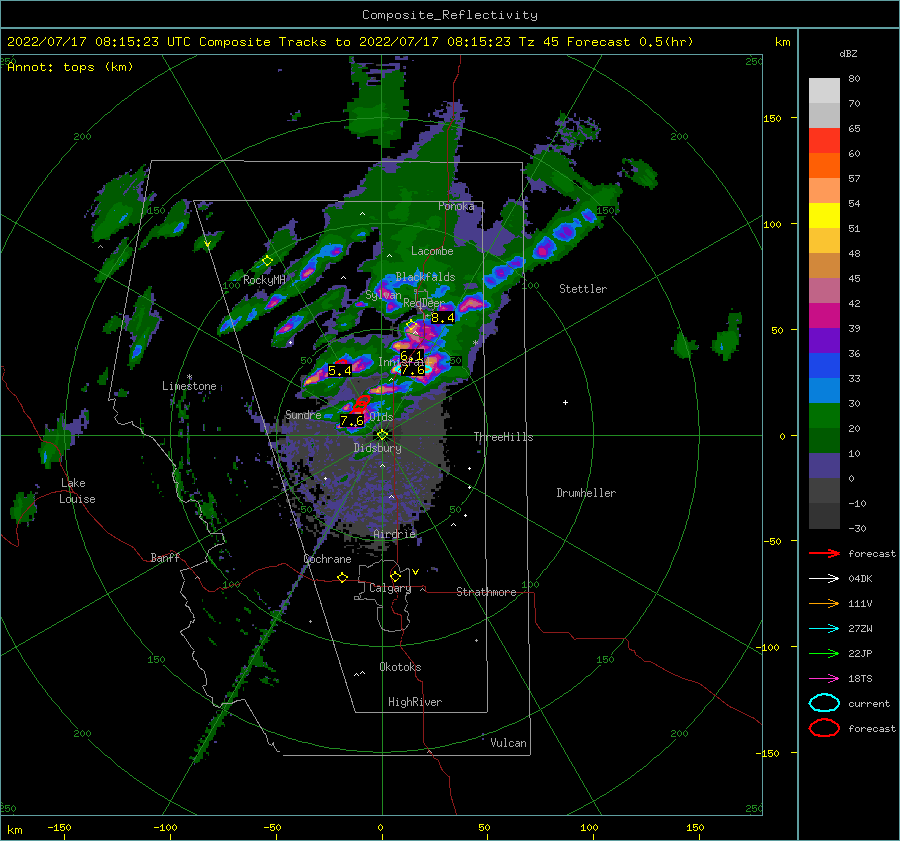Click the cyan 27ZW arrow legend icon
This screenshot has width=900, height=841.
(x=824, y=628)
